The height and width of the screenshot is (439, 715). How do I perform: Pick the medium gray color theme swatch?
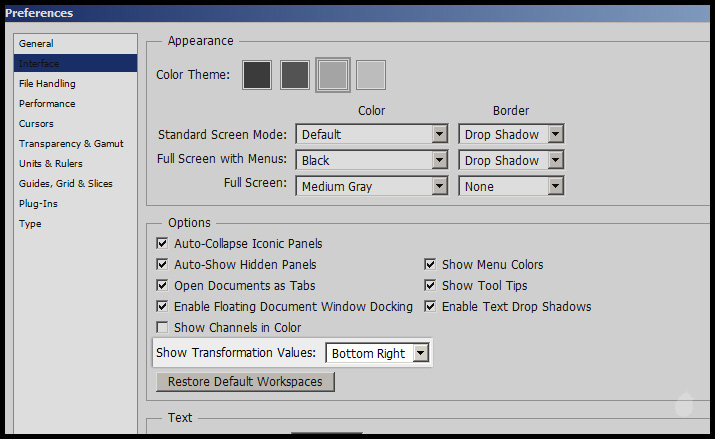(x=333, y=75)
